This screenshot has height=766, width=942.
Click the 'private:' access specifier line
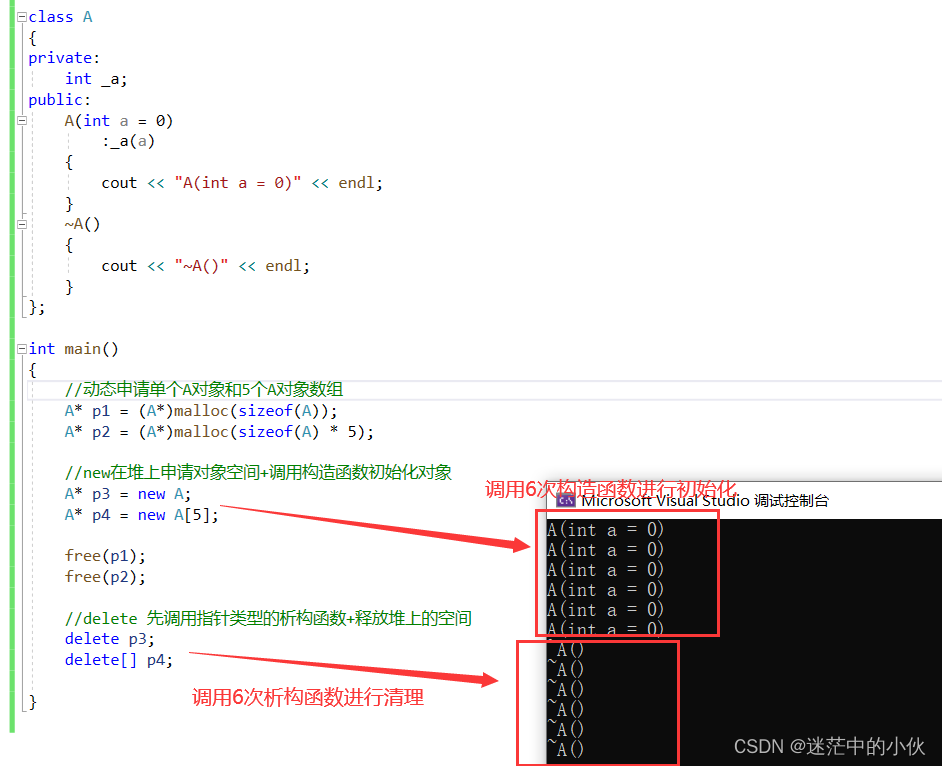point(64,58)
